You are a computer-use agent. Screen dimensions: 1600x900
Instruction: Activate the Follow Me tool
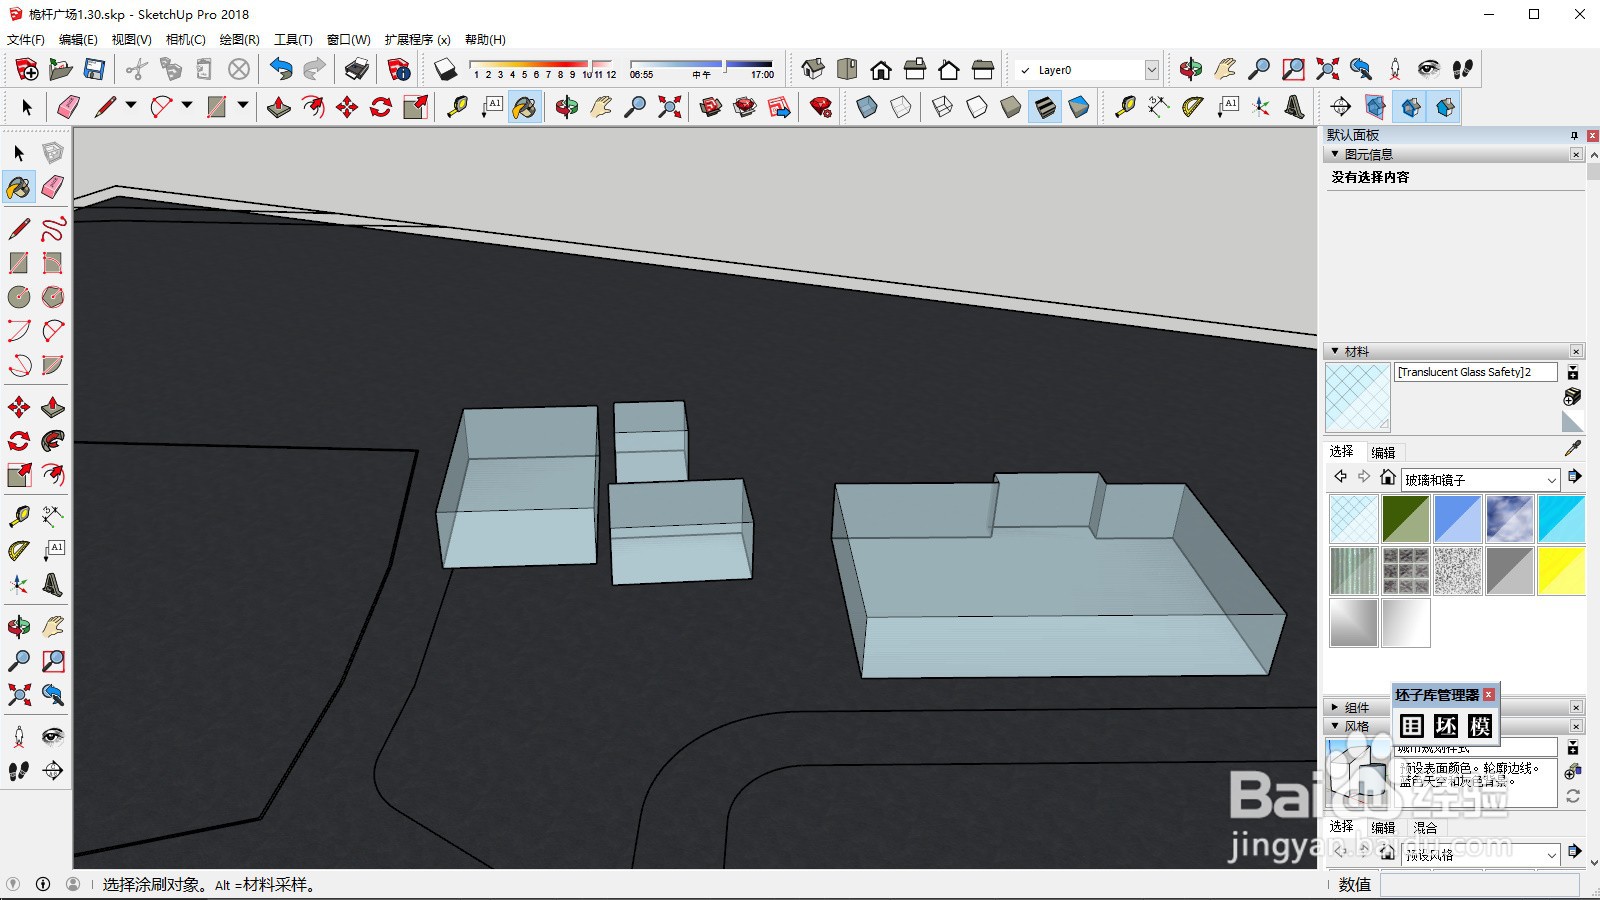coord(53,441)
